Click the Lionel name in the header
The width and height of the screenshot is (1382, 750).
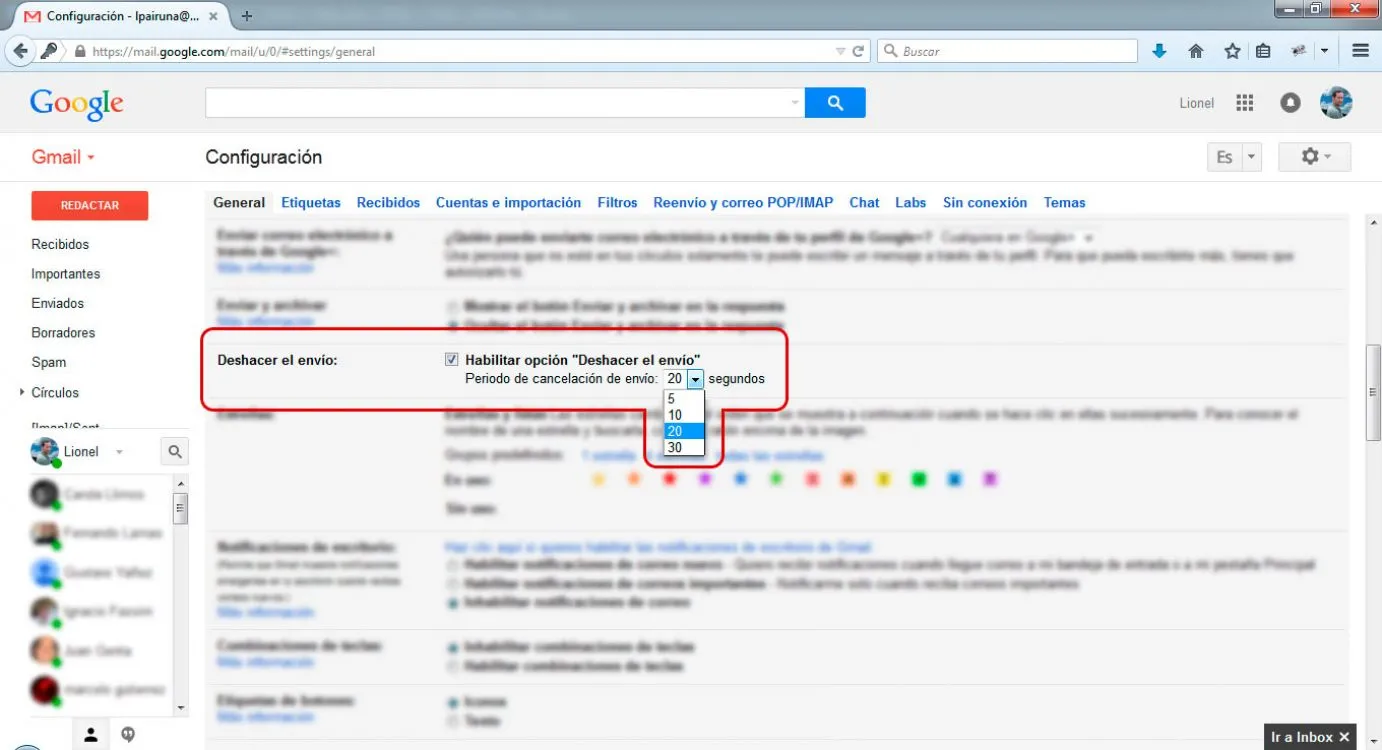[x=1197, y=103]
